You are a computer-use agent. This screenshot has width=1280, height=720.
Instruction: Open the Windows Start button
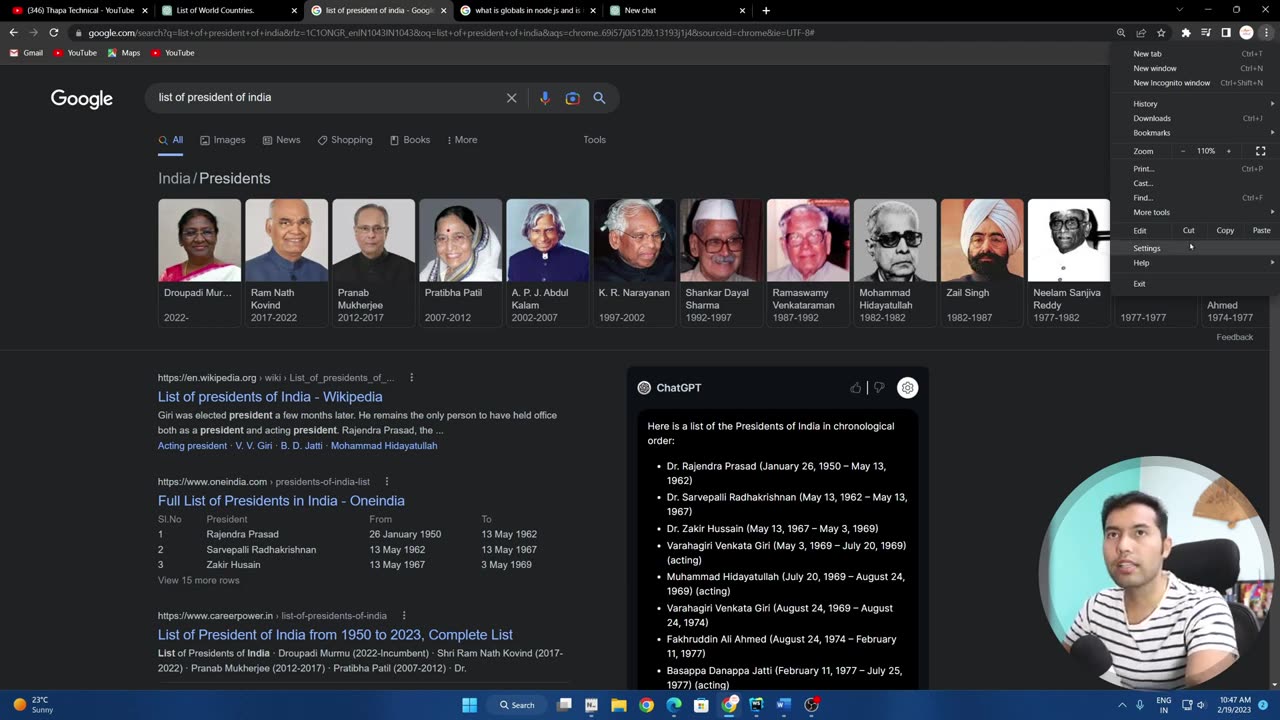469,705
